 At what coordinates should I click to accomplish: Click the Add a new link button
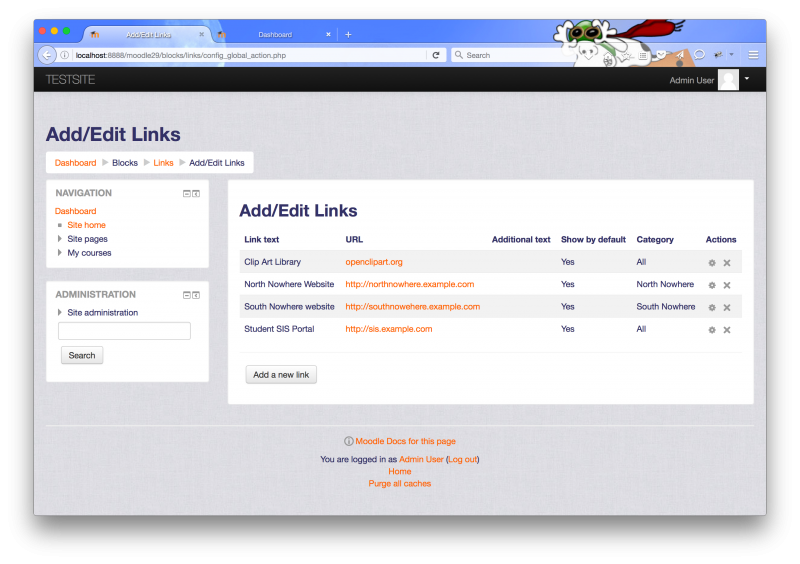281,375
